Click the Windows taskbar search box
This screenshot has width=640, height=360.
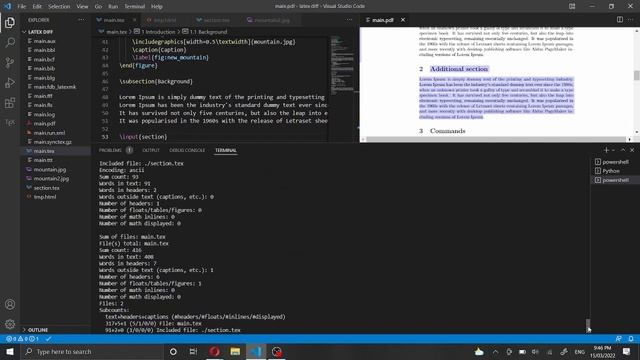pos(92,351)
